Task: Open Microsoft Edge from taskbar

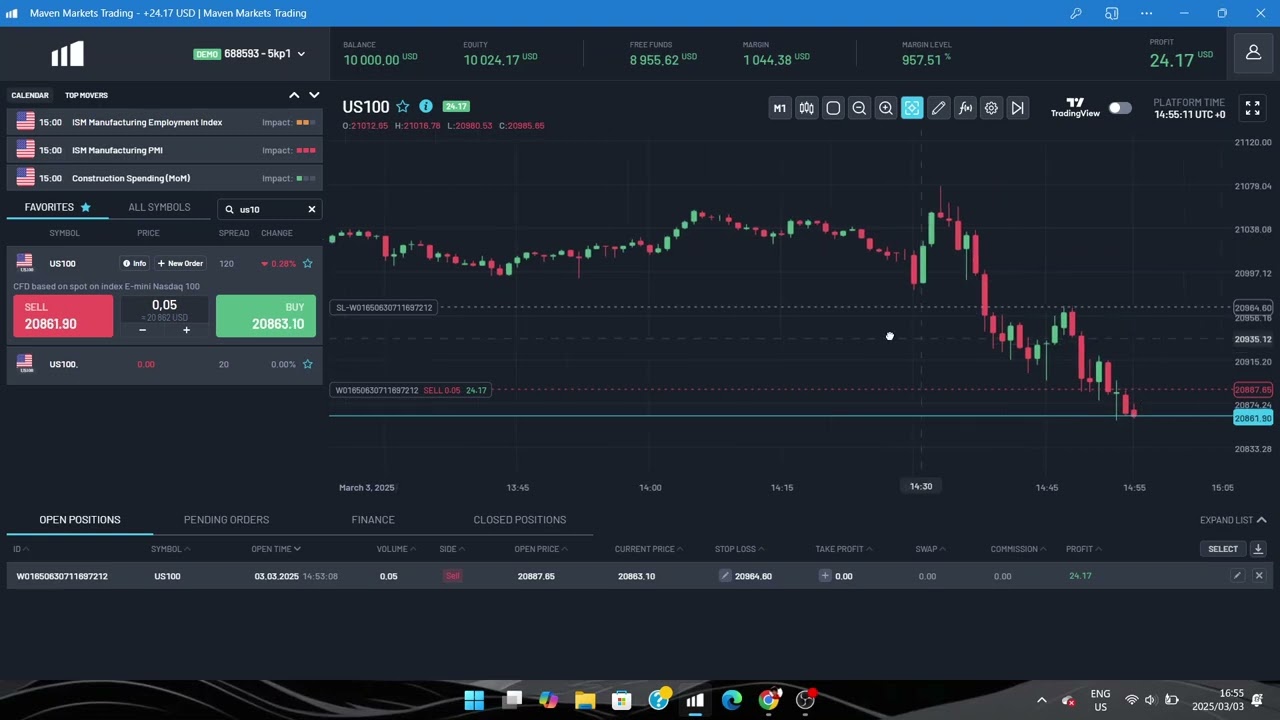Action: click(x=732, y=700)
